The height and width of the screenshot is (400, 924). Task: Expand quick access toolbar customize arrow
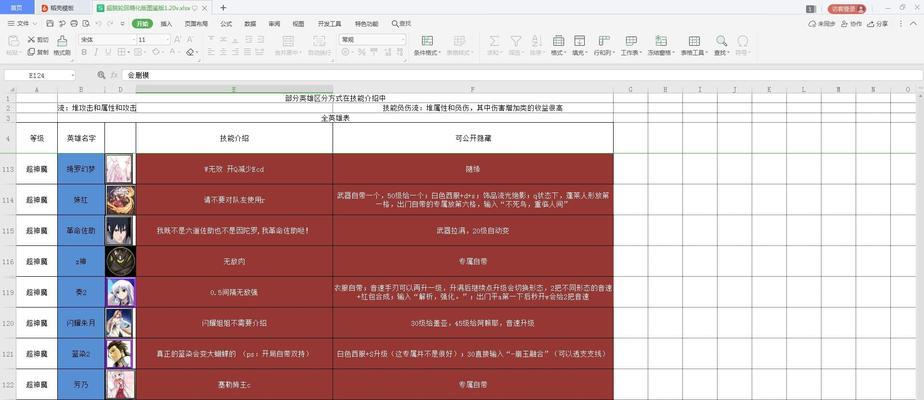[x=122, y=24]
